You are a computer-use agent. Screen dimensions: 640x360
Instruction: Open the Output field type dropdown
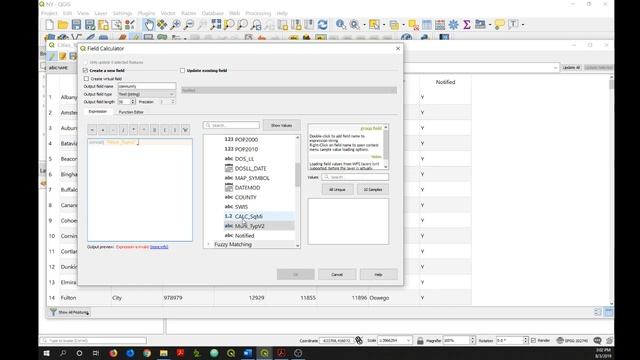[x=147, y=94]
